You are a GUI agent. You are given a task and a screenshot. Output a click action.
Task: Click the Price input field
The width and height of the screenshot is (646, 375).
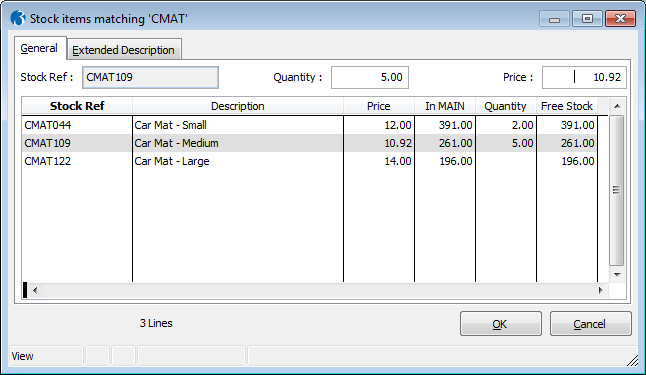coord(584,77)
